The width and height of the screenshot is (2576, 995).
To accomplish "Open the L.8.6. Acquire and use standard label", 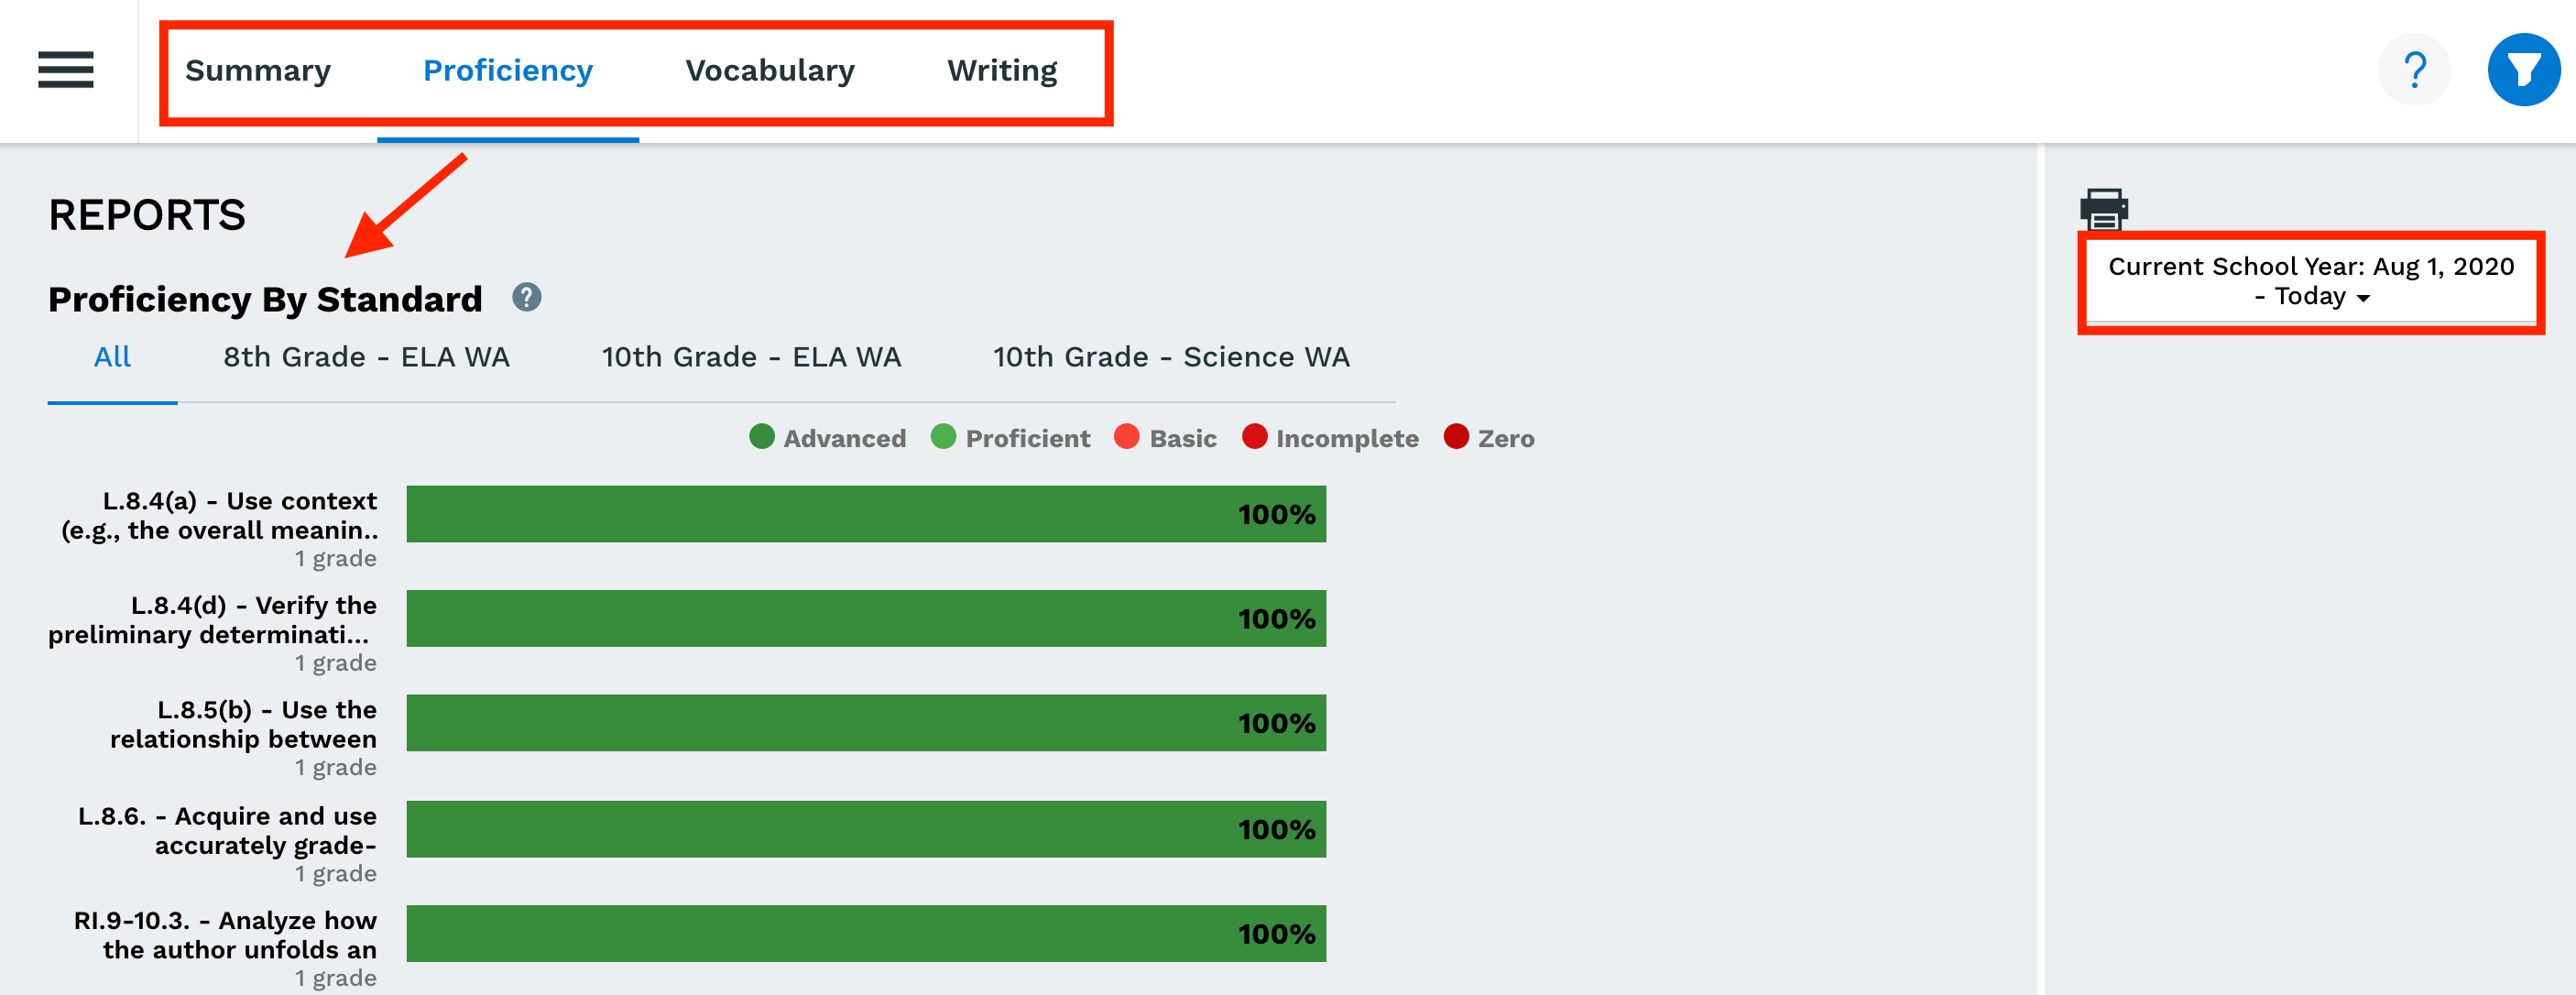I will coord(228,830).
